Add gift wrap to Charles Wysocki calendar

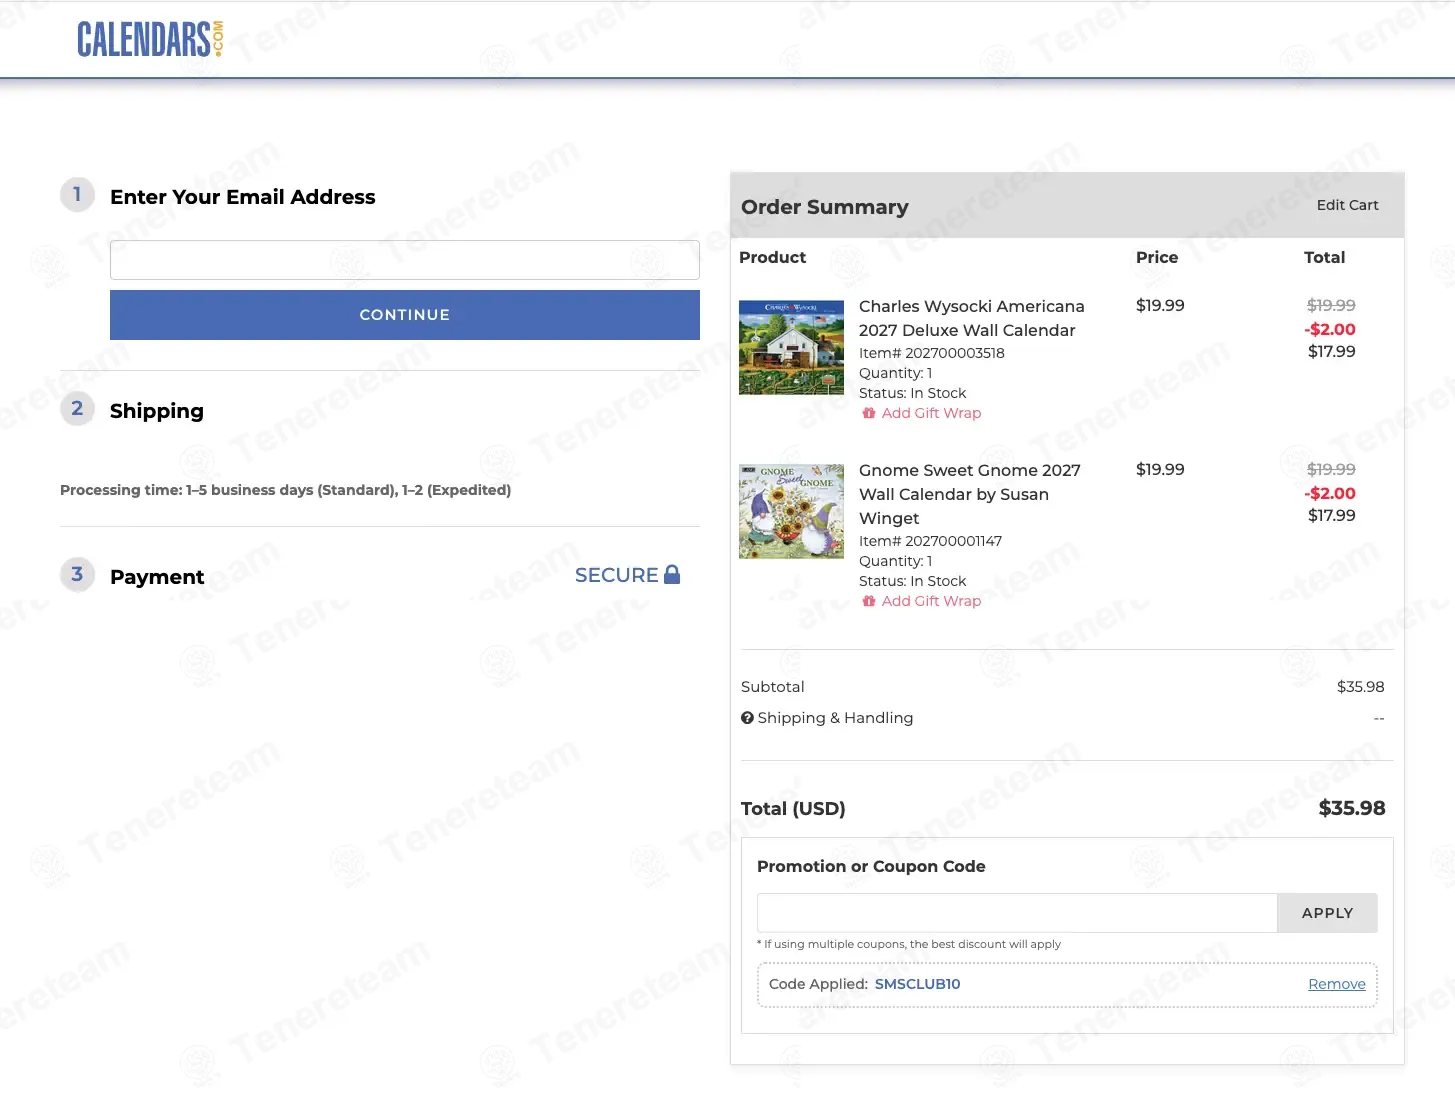[931, 413]
